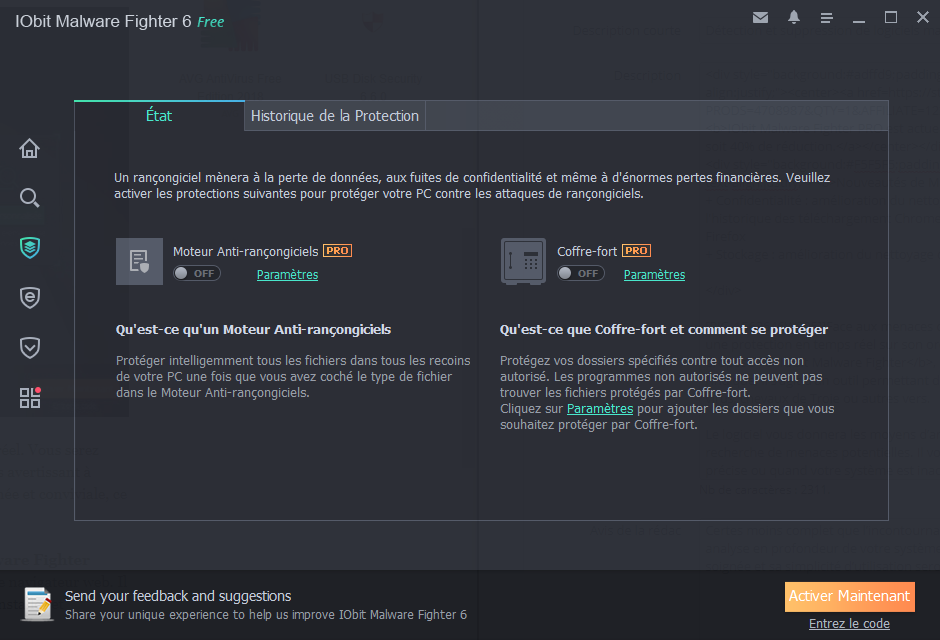Open the notifications bell icon

tap(794, 17)
